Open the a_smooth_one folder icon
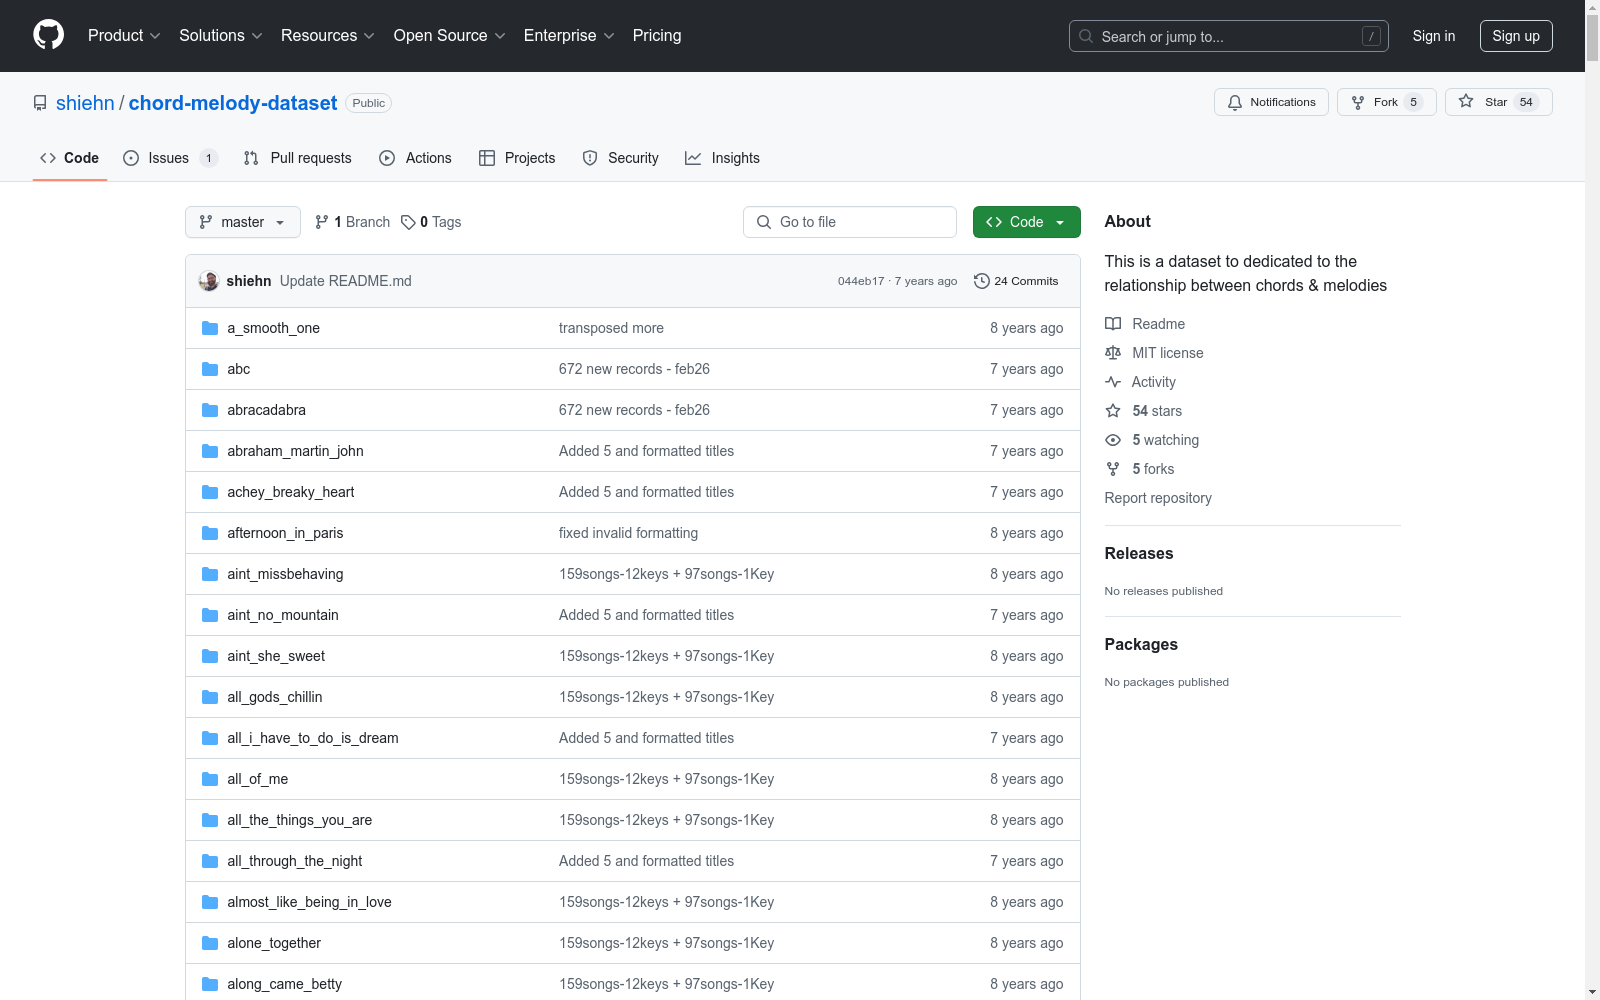The image size is (1600, 1000). (210, 328)
